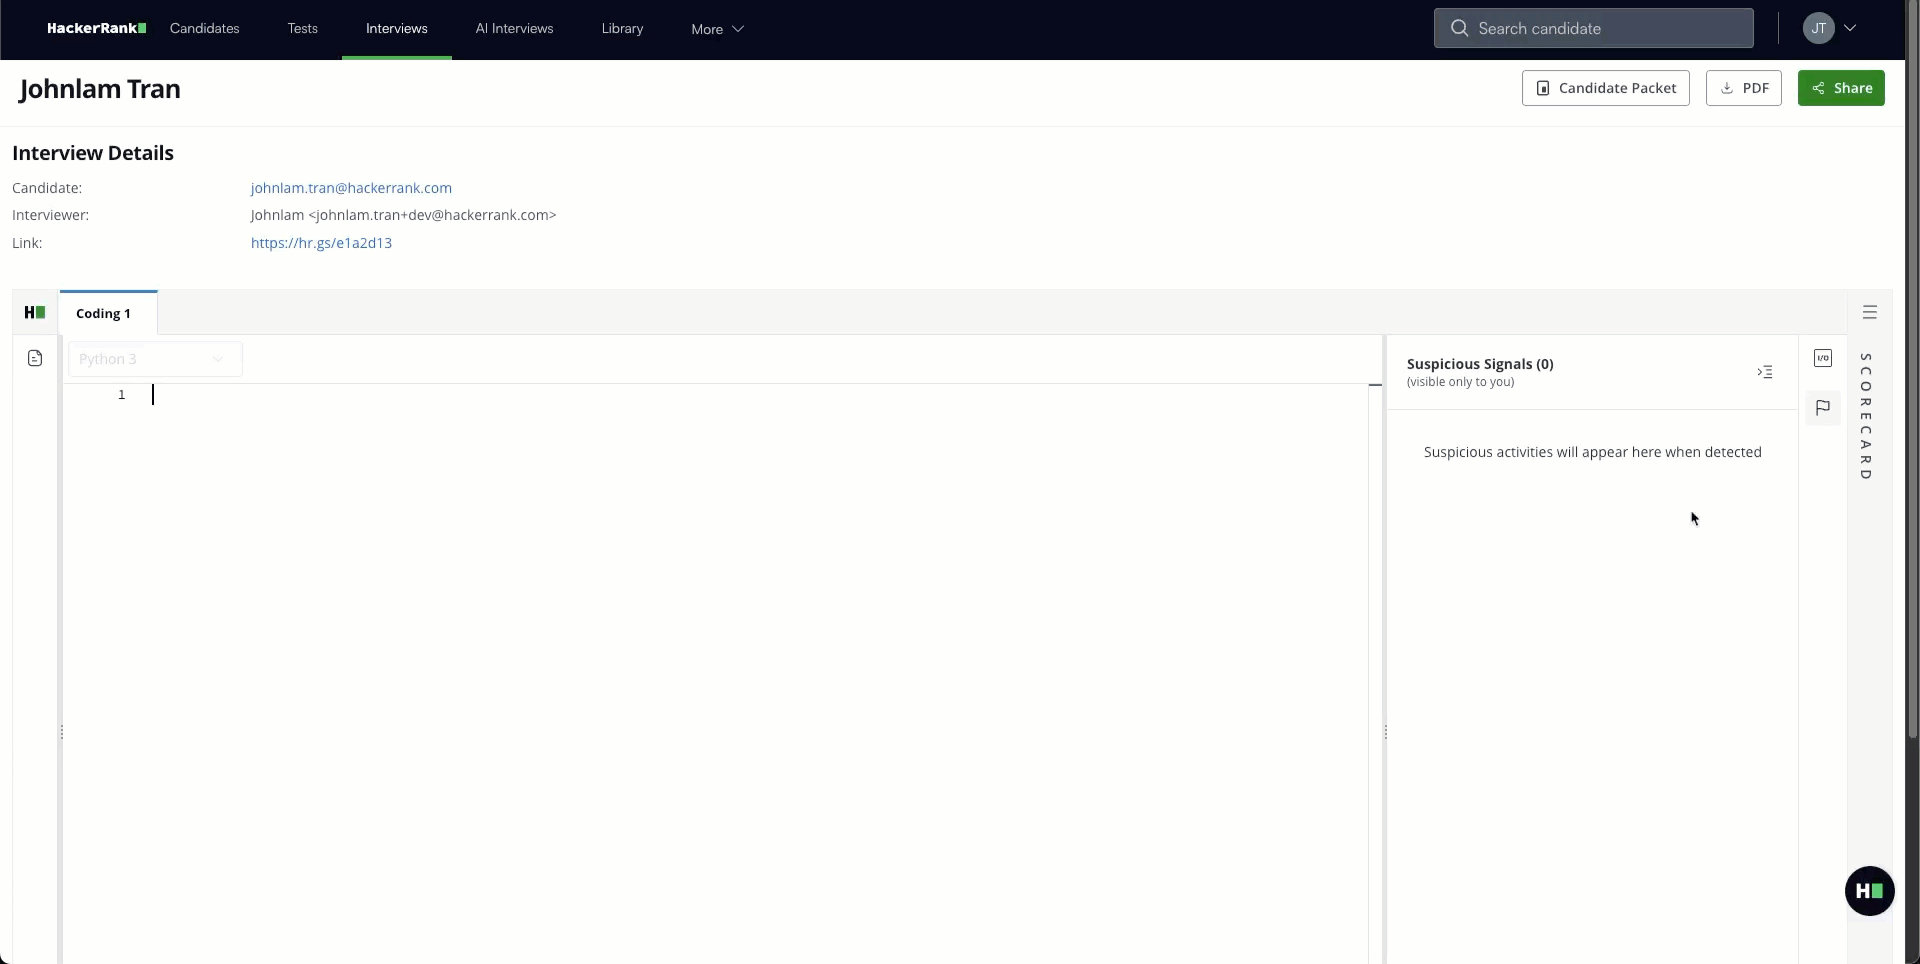Navigate to the Candidates section
Screen dimensions: 1920x964
[x=204, y=28]
